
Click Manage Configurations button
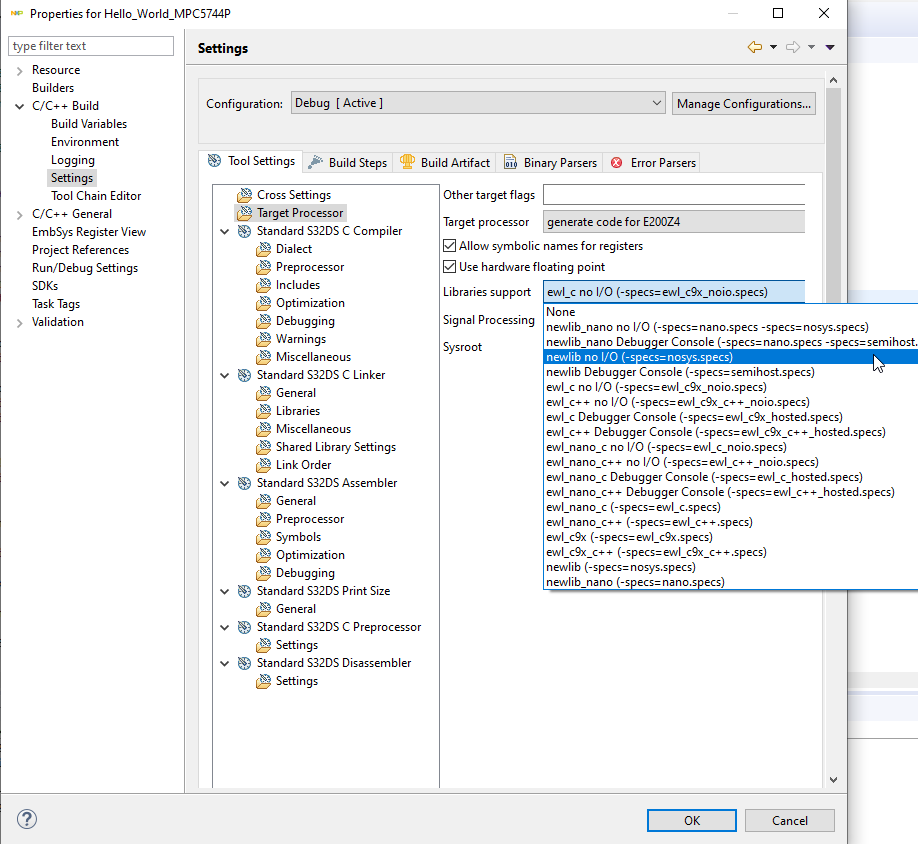744,104
